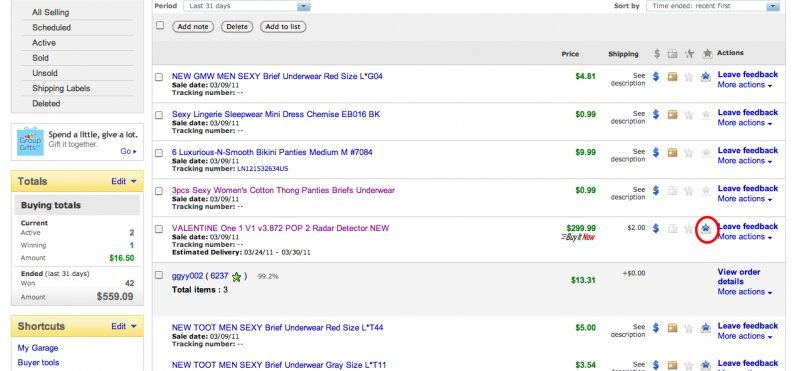The height and width of the screenshot is (371, 800).
Task: Open tracking number LN121532634US
Action: [x=263, y=169]
